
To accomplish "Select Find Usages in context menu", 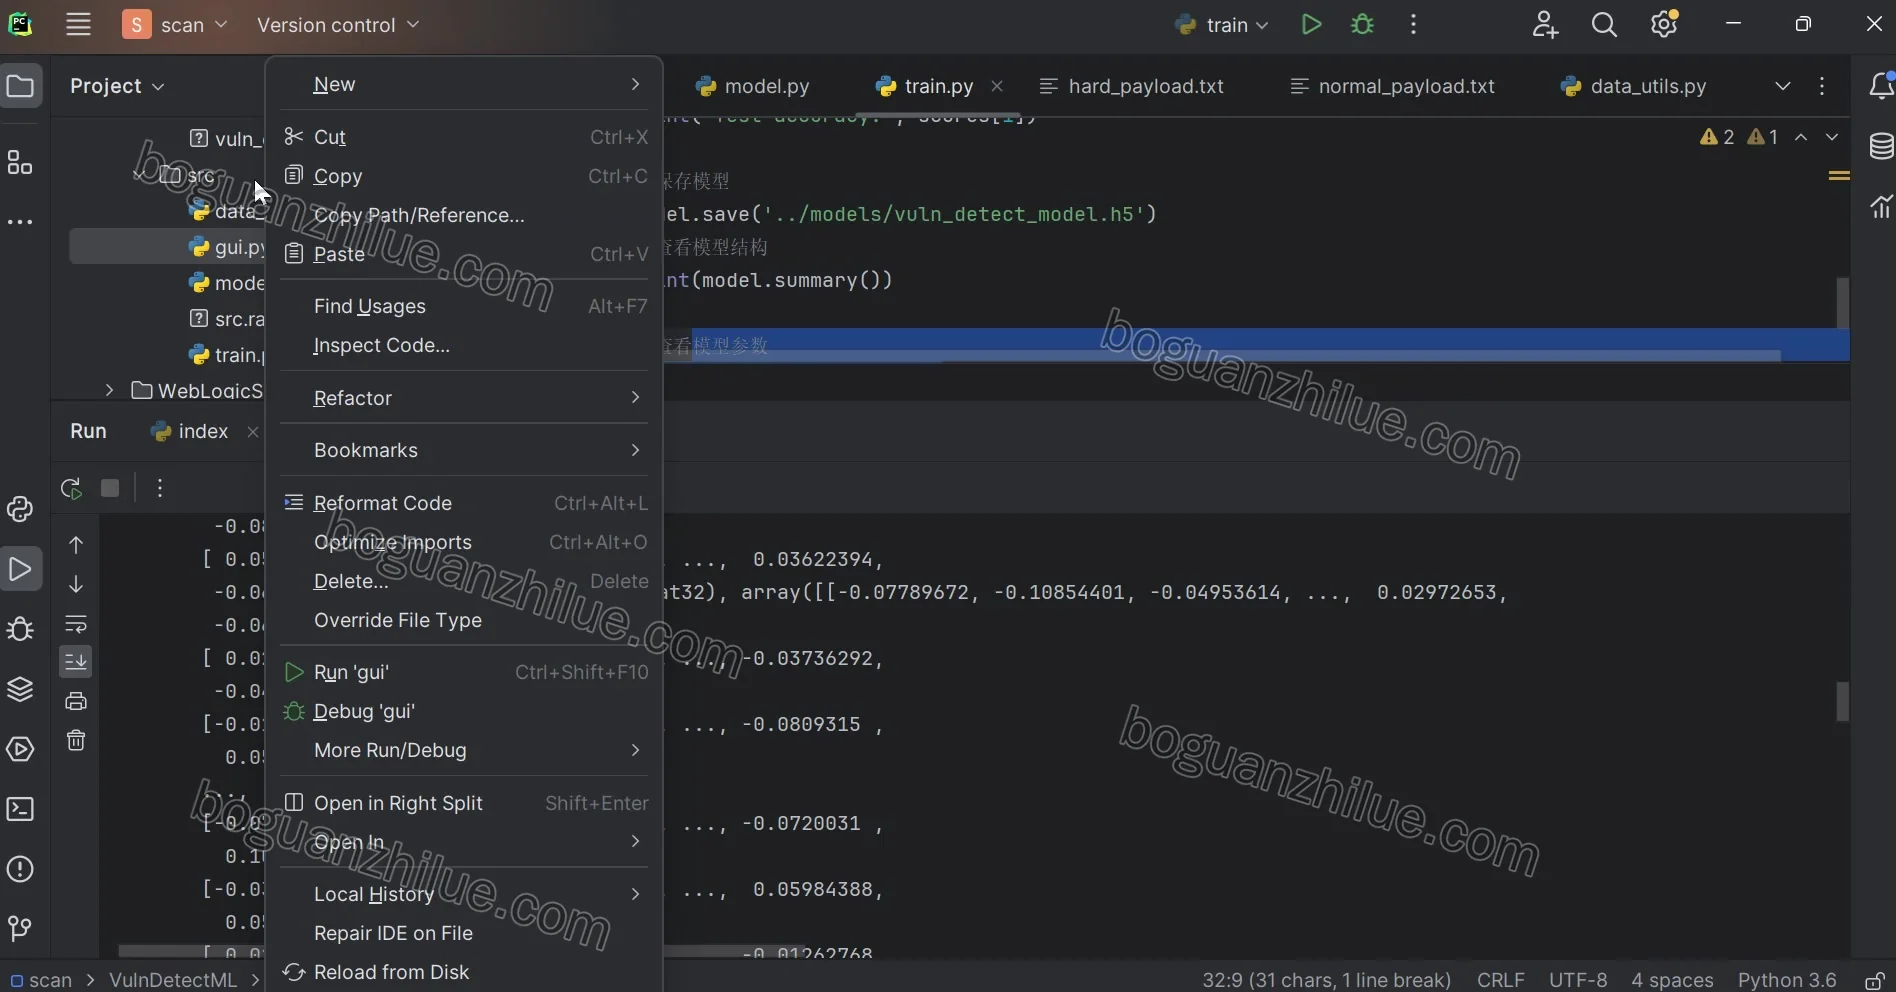I will (465, 306).
